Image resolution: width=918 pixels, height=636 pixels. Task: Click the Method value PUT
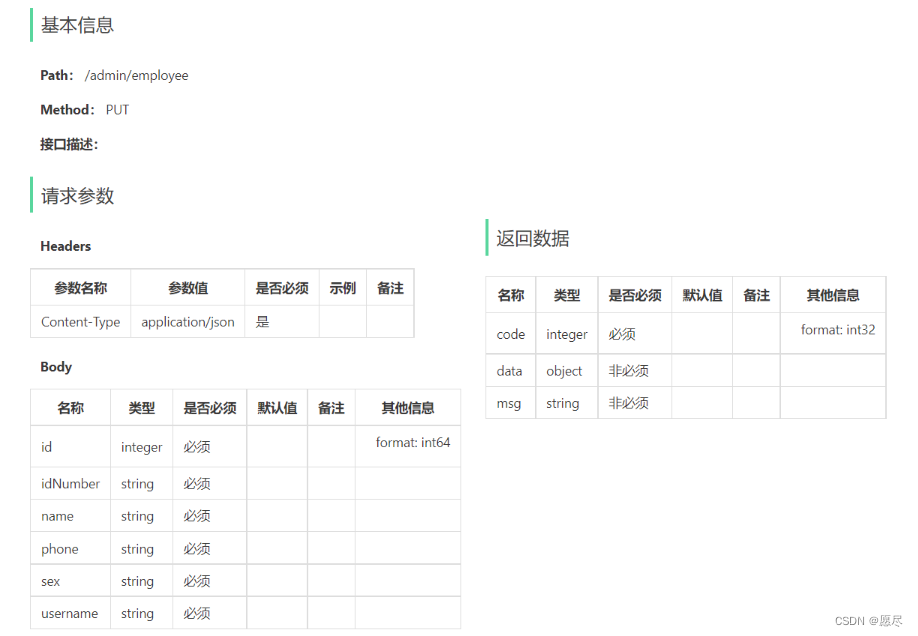117,110
